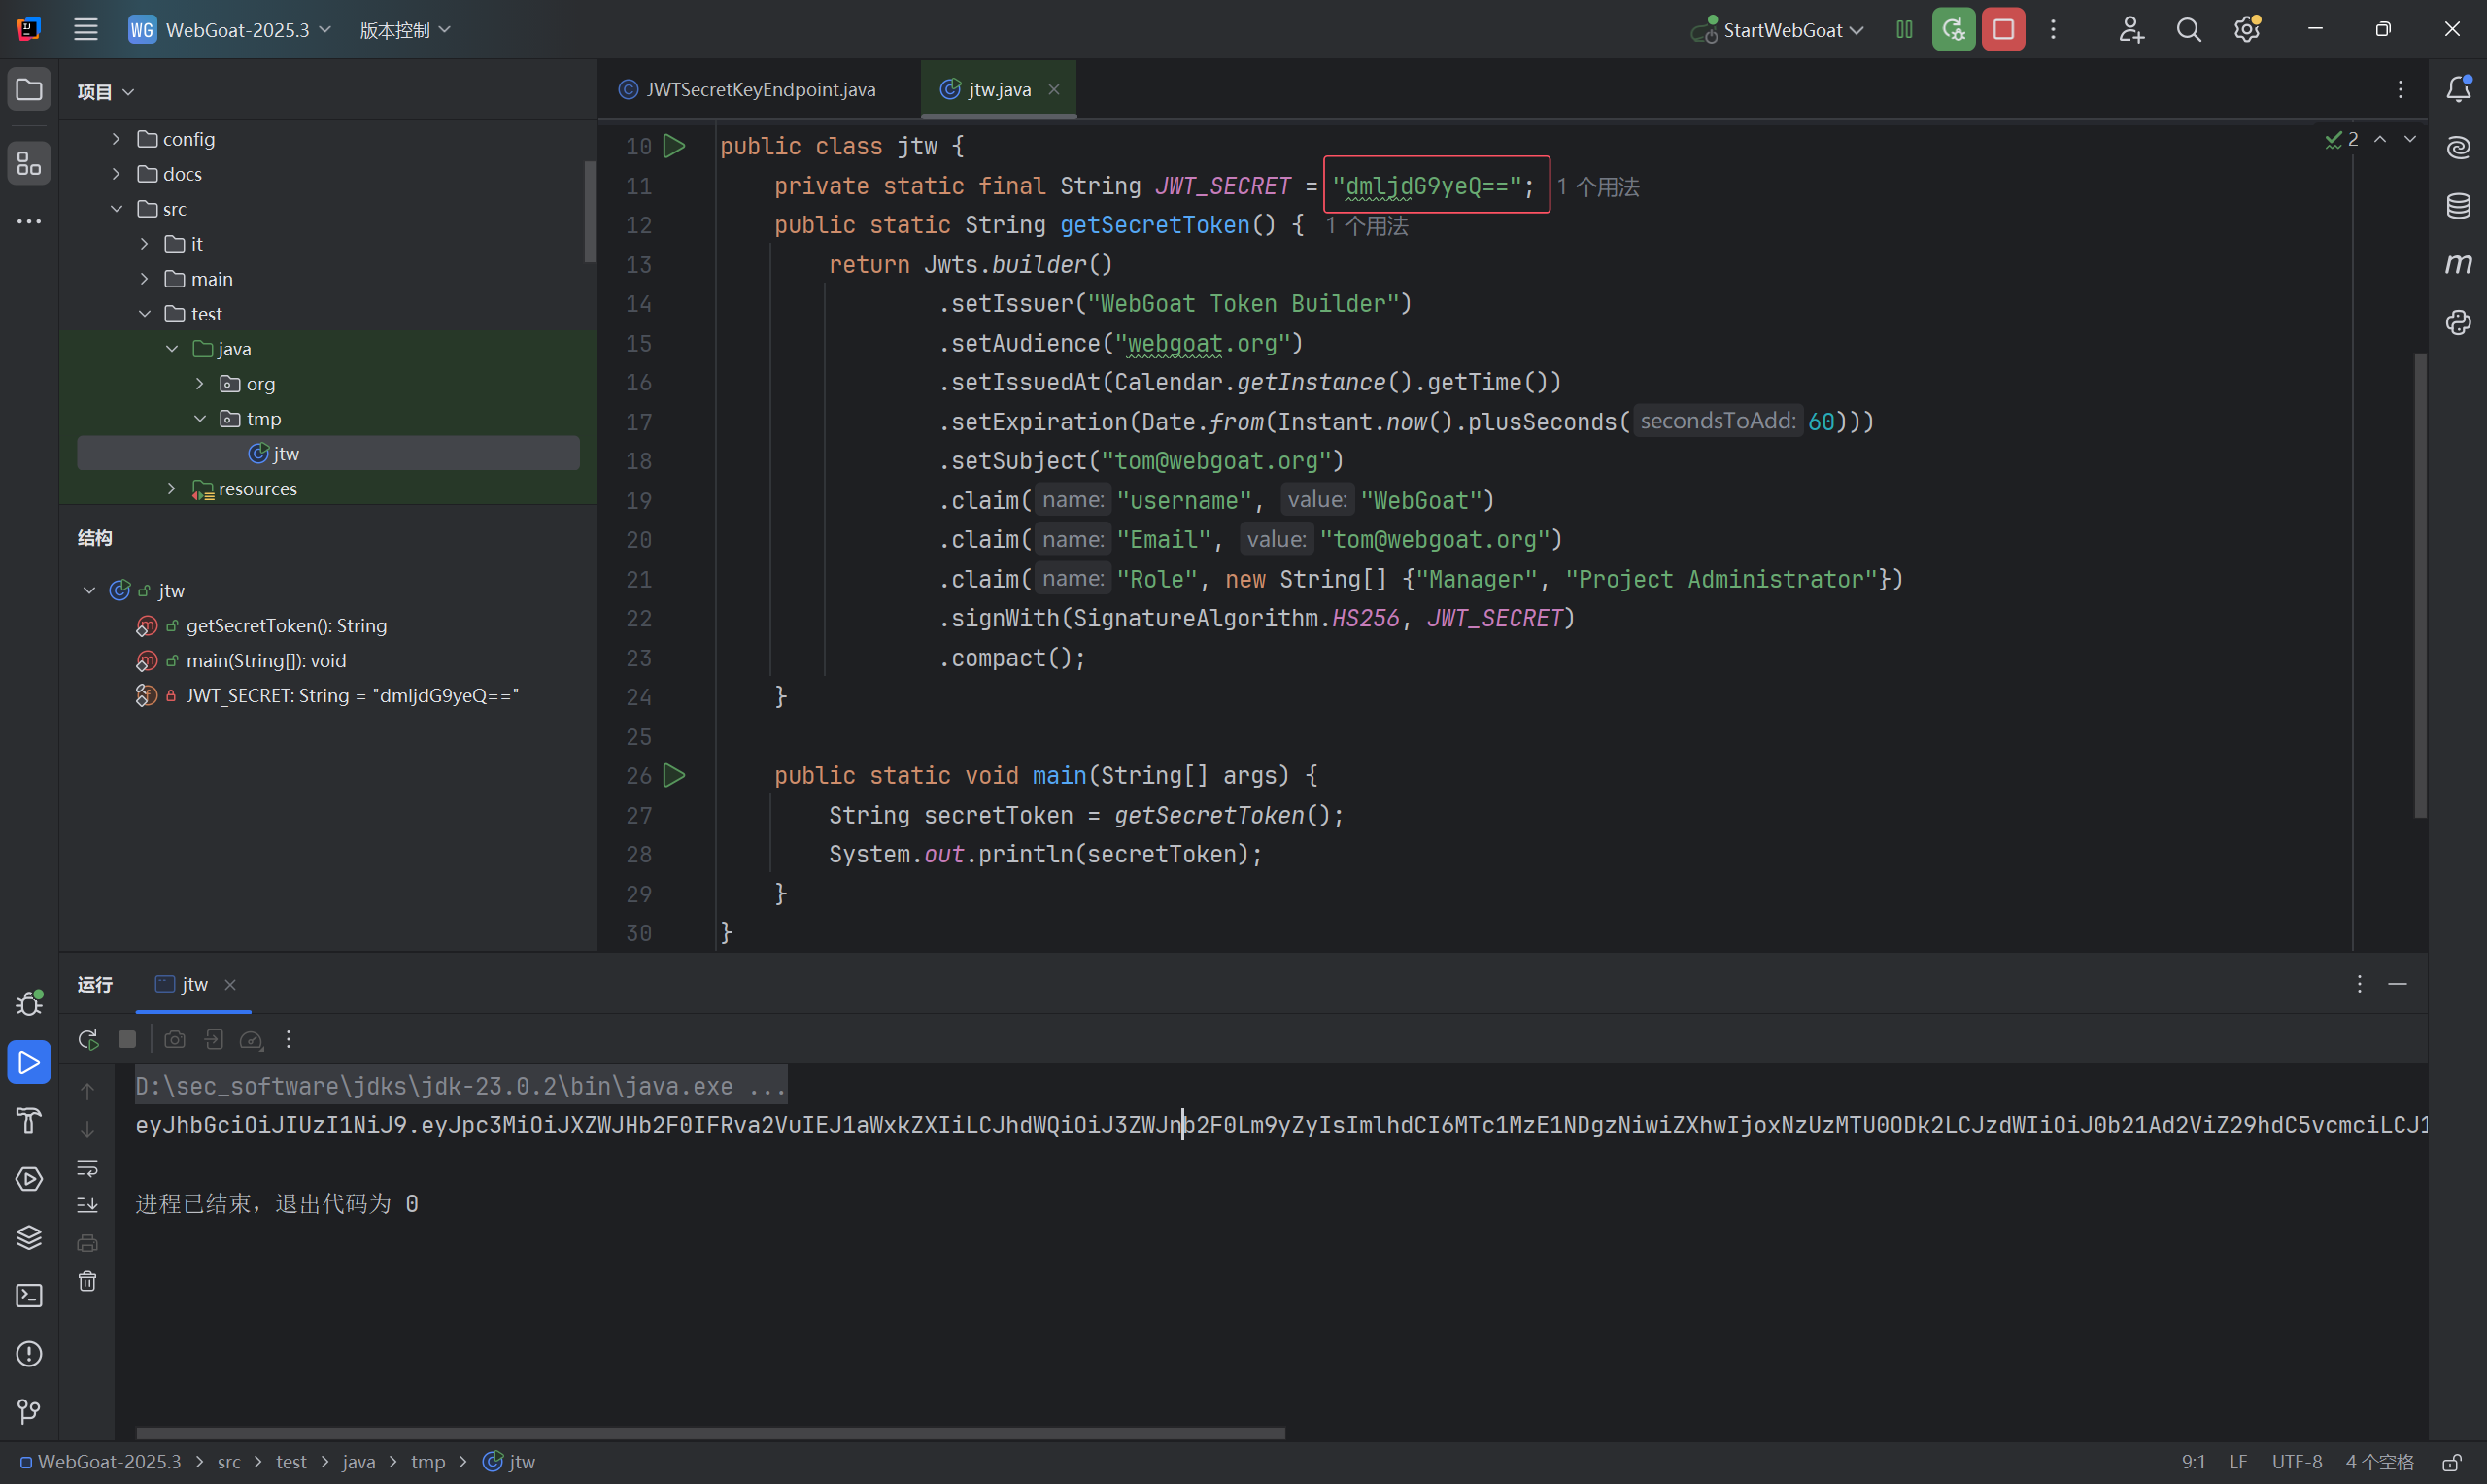Collapse the src folder
Viewport: 2487px width, 1484px height.
[116, 209]
